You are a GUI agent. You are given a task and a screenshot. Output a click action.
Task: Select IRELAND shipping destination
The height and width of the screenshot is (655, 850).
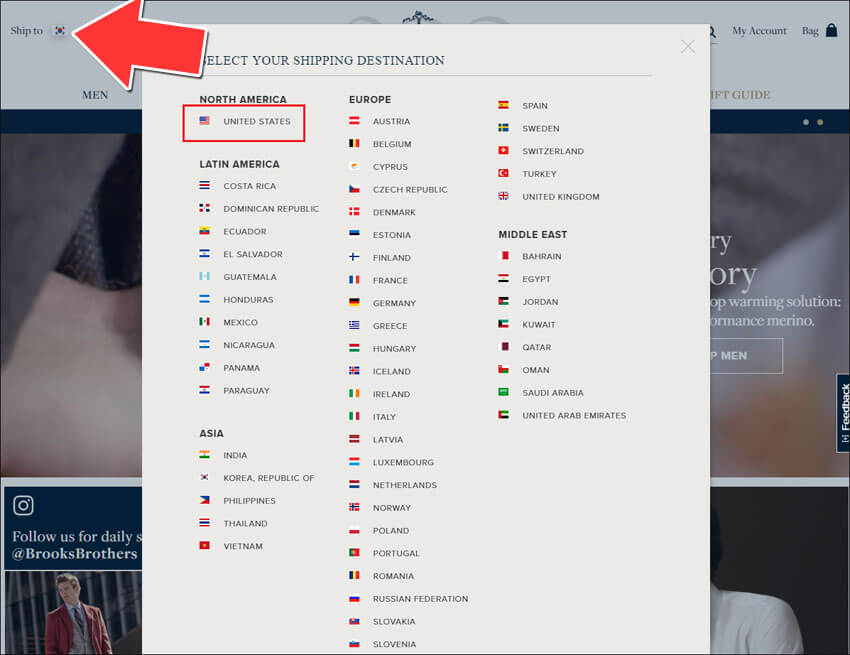pyautogui.click(x=391, y=395)
